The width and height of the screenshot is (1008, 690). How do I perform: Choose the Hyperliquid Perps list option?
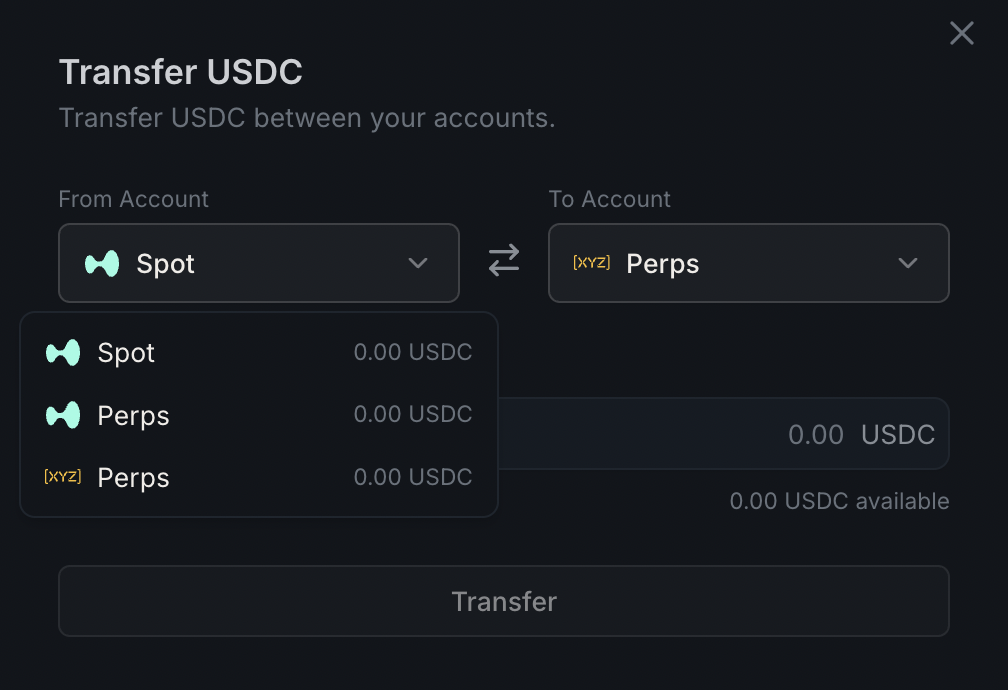pos(133,415)
